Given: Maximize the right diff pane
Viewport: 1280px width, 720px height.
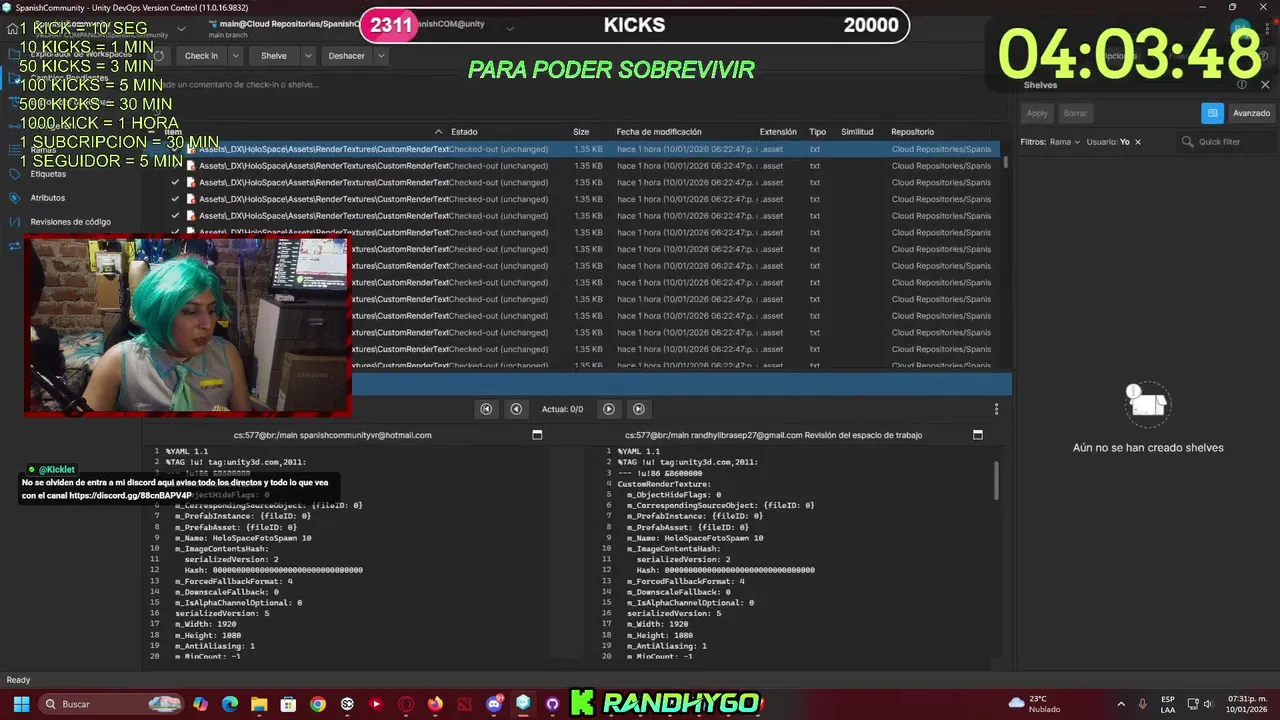Looking at the screenshot, I should 978,435.
